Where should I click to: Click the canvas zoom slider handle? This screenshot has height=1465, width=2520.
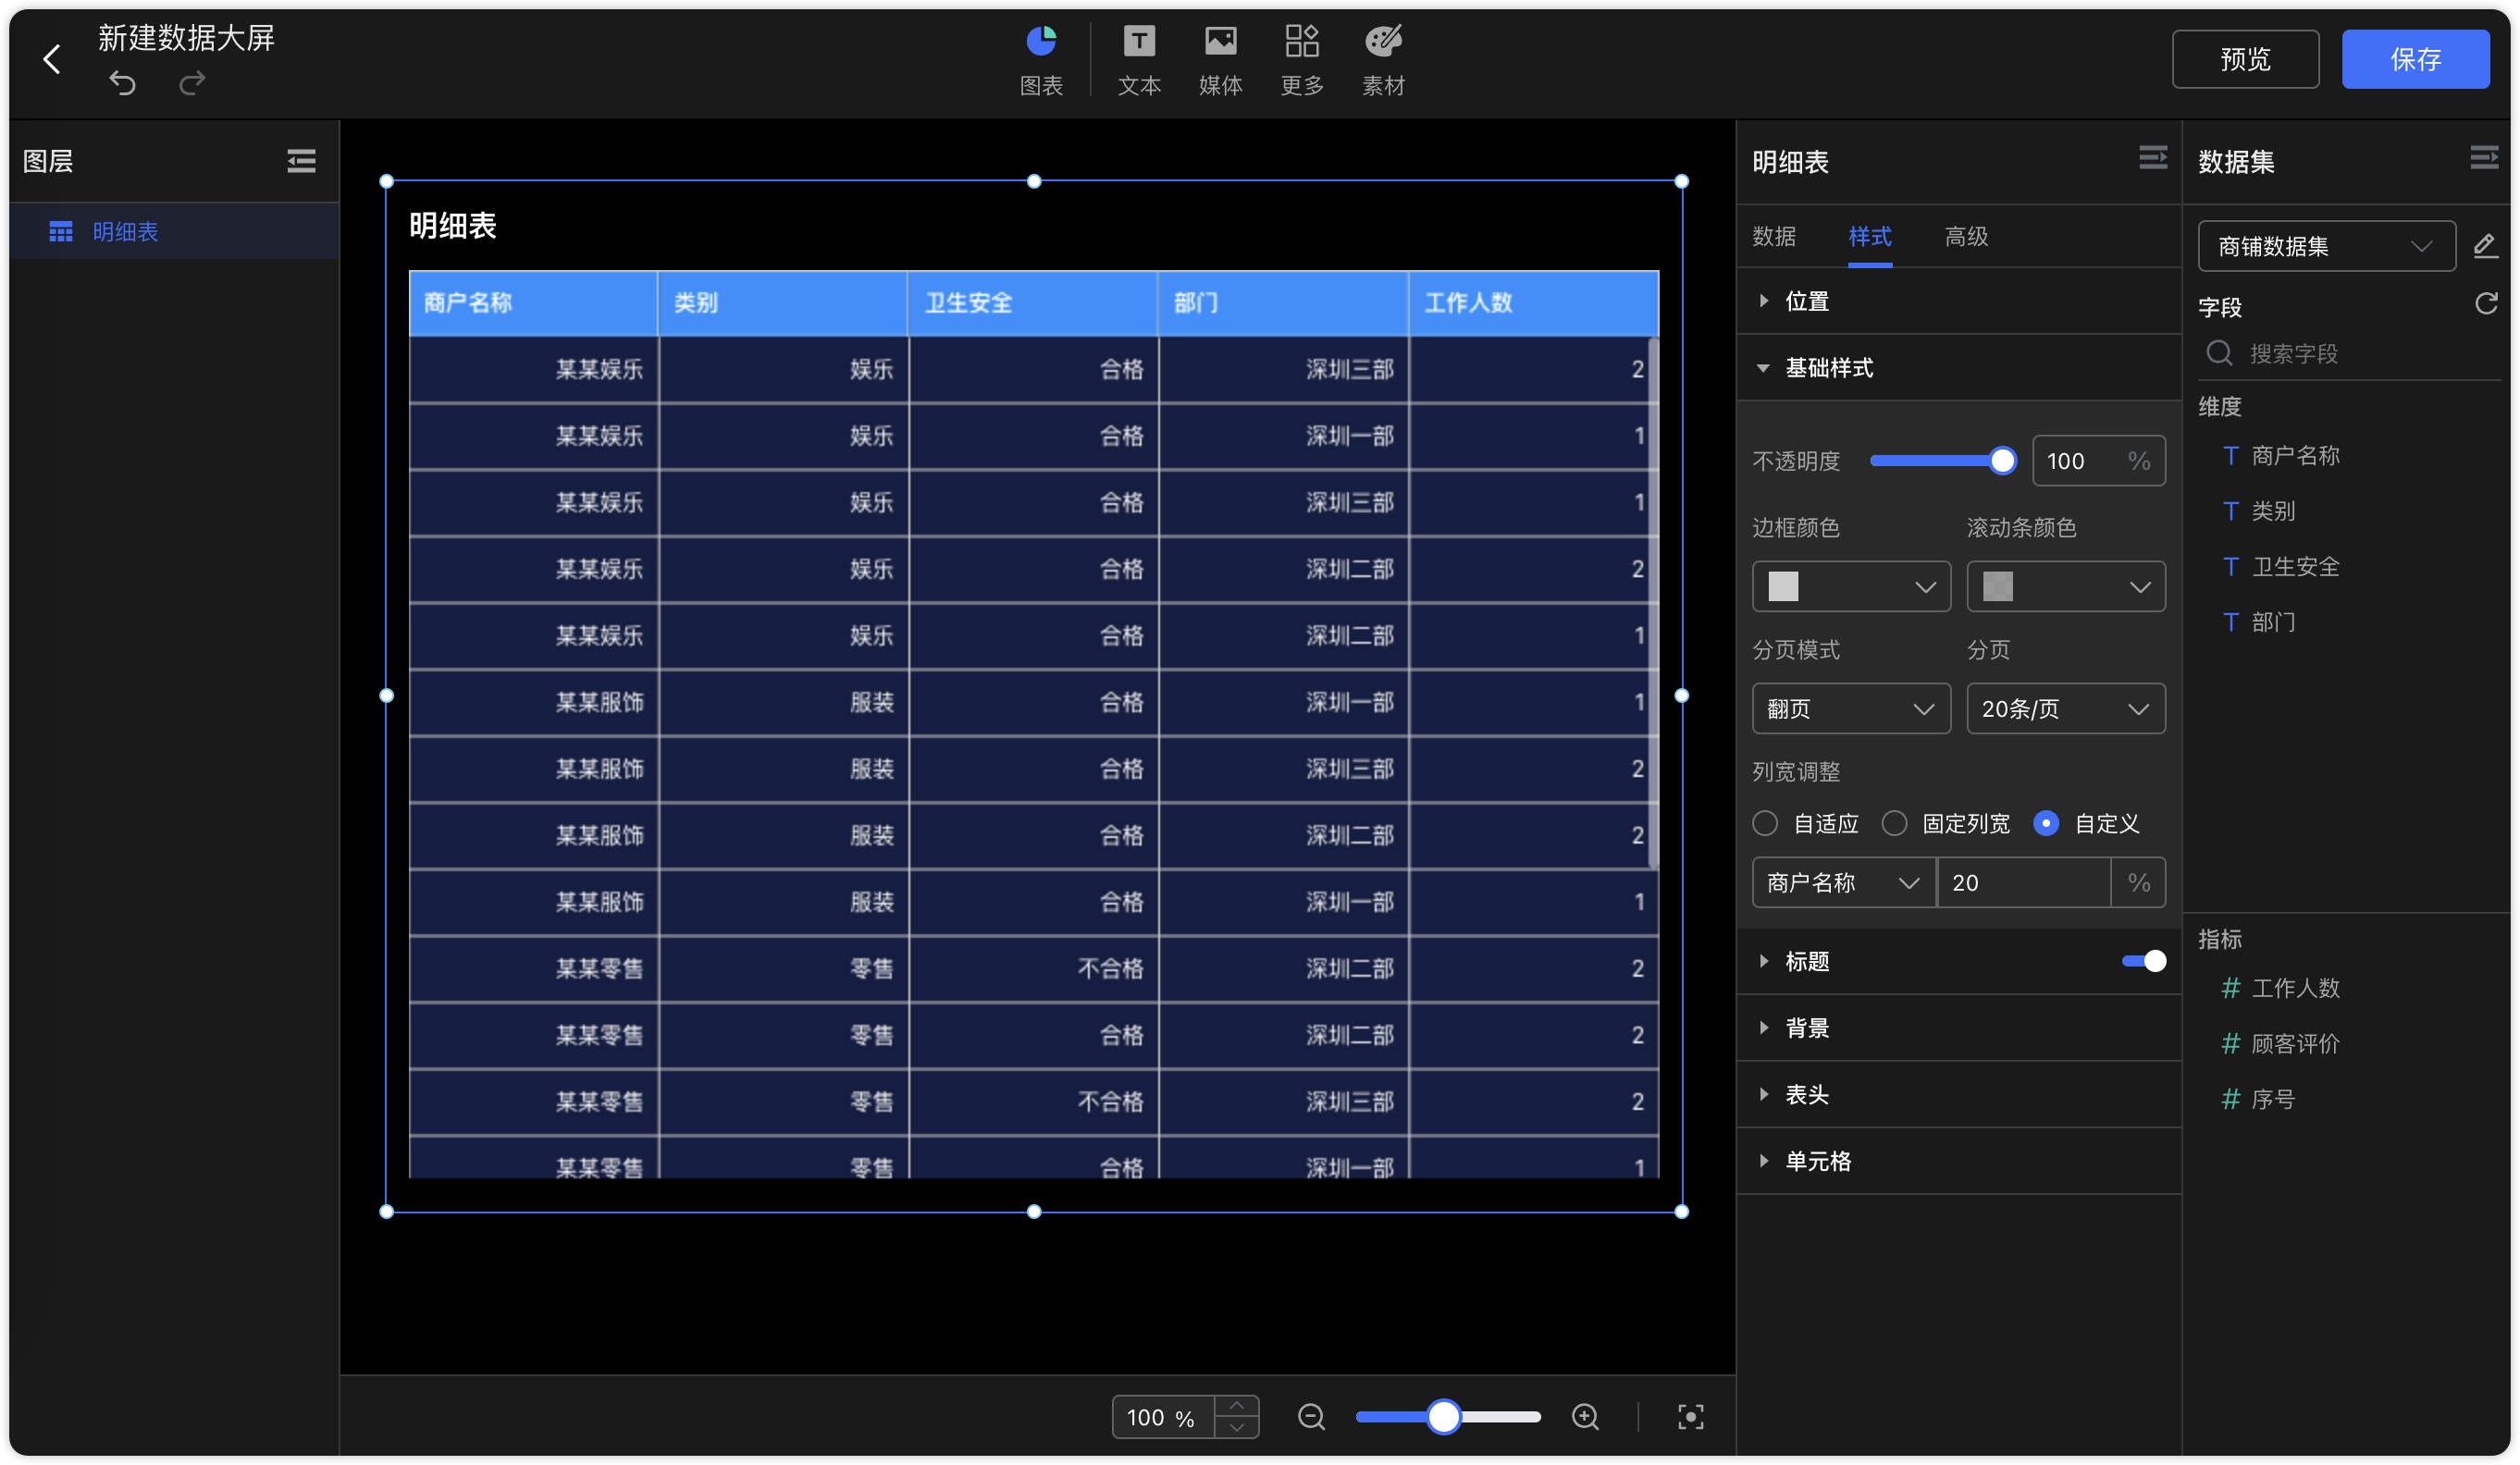pyautogui.click(x=1443, y=1417)
